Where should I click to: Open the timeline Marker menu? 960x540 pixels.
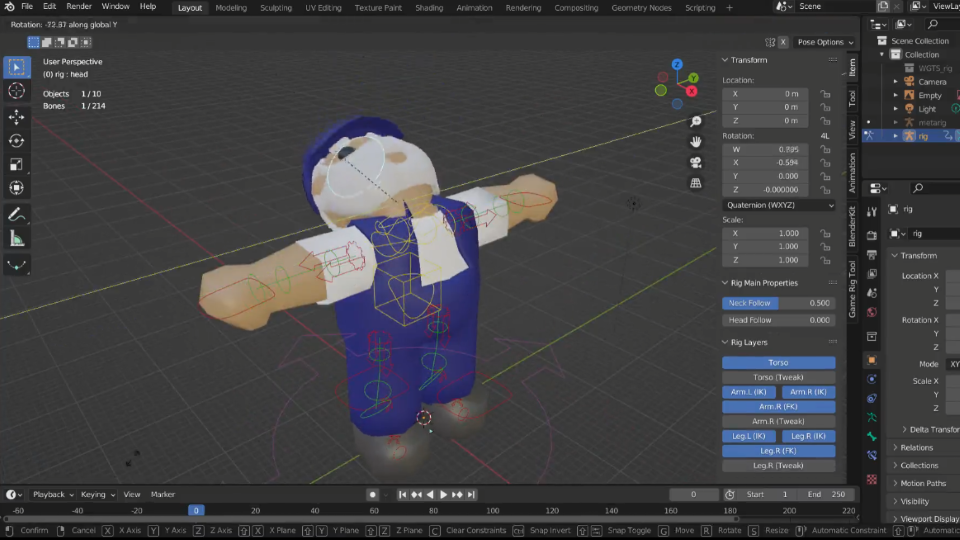(163, 495)
